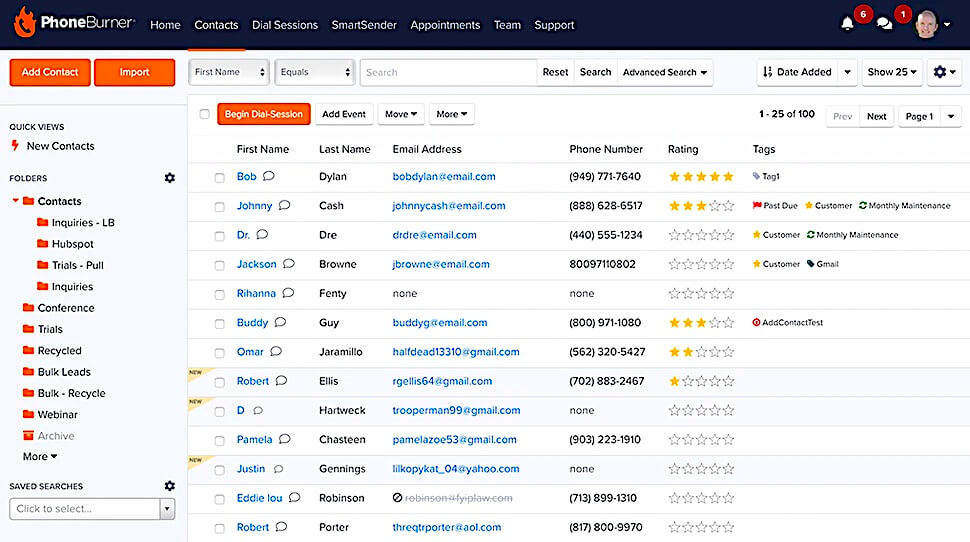
Task: Click the New Contacts lightning icon
Action: click(15, 146)
